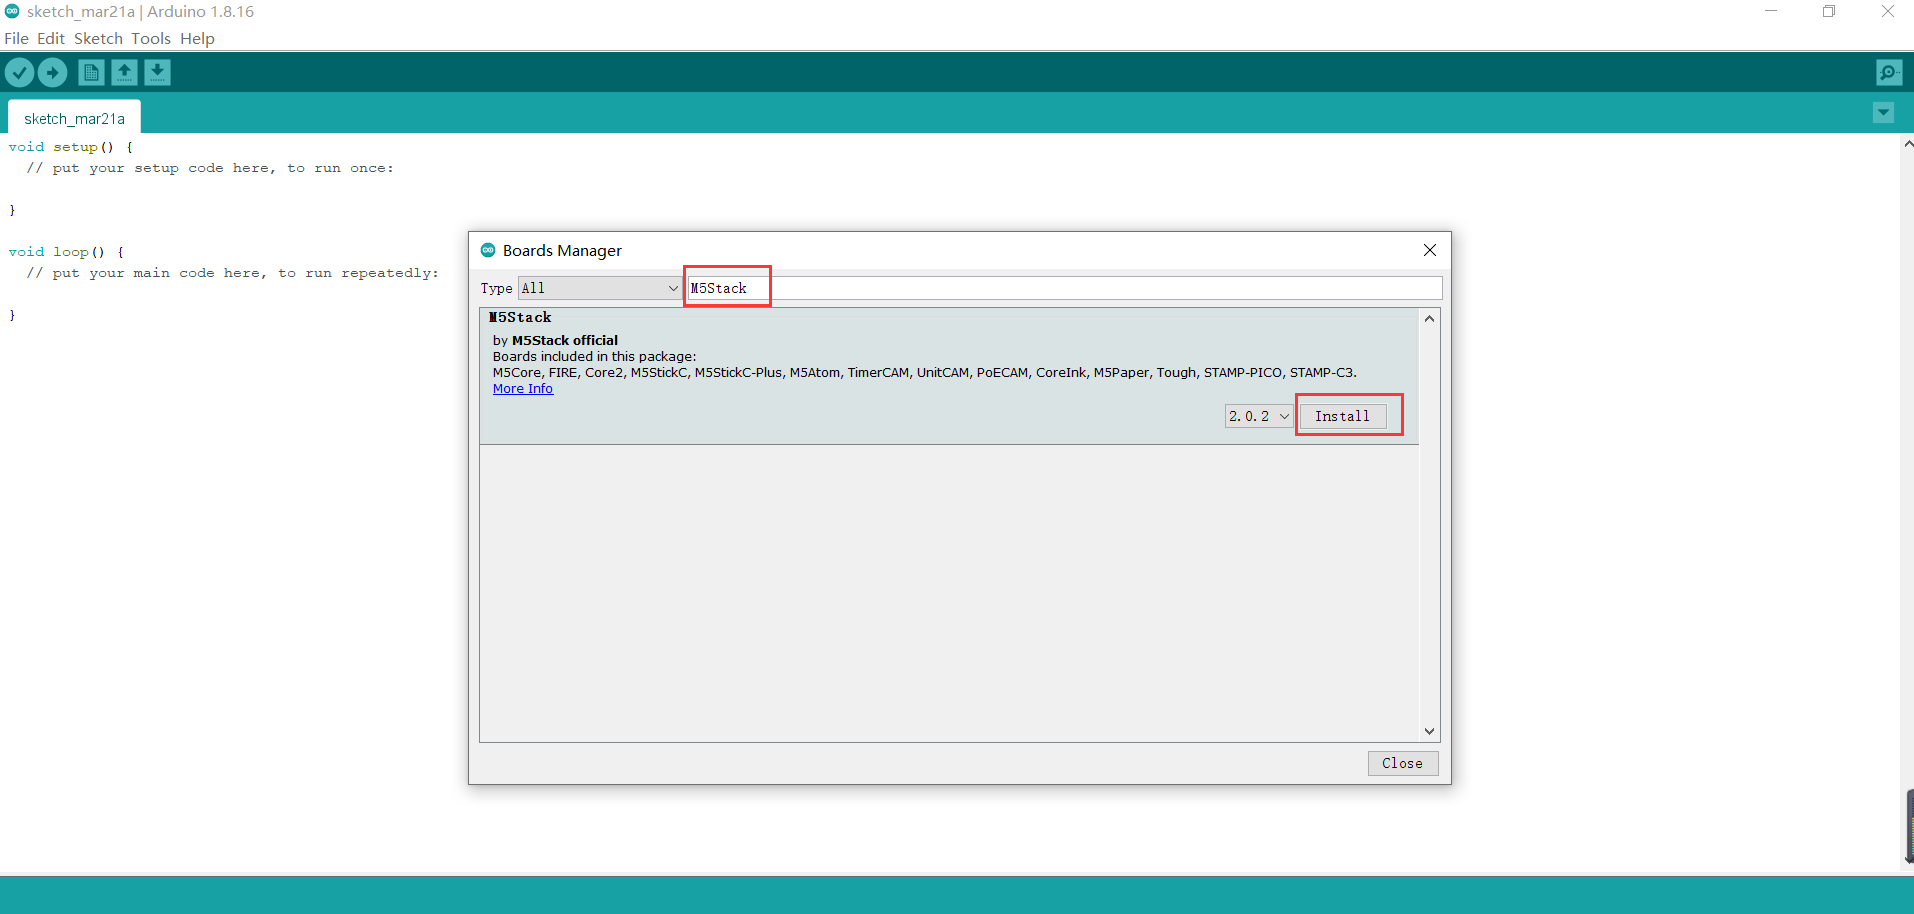Select the sketch_mar21a tab
Image resolution: width=1914 pixels, height=914 pixels.
pyautogui.click(x=74, y=118)
